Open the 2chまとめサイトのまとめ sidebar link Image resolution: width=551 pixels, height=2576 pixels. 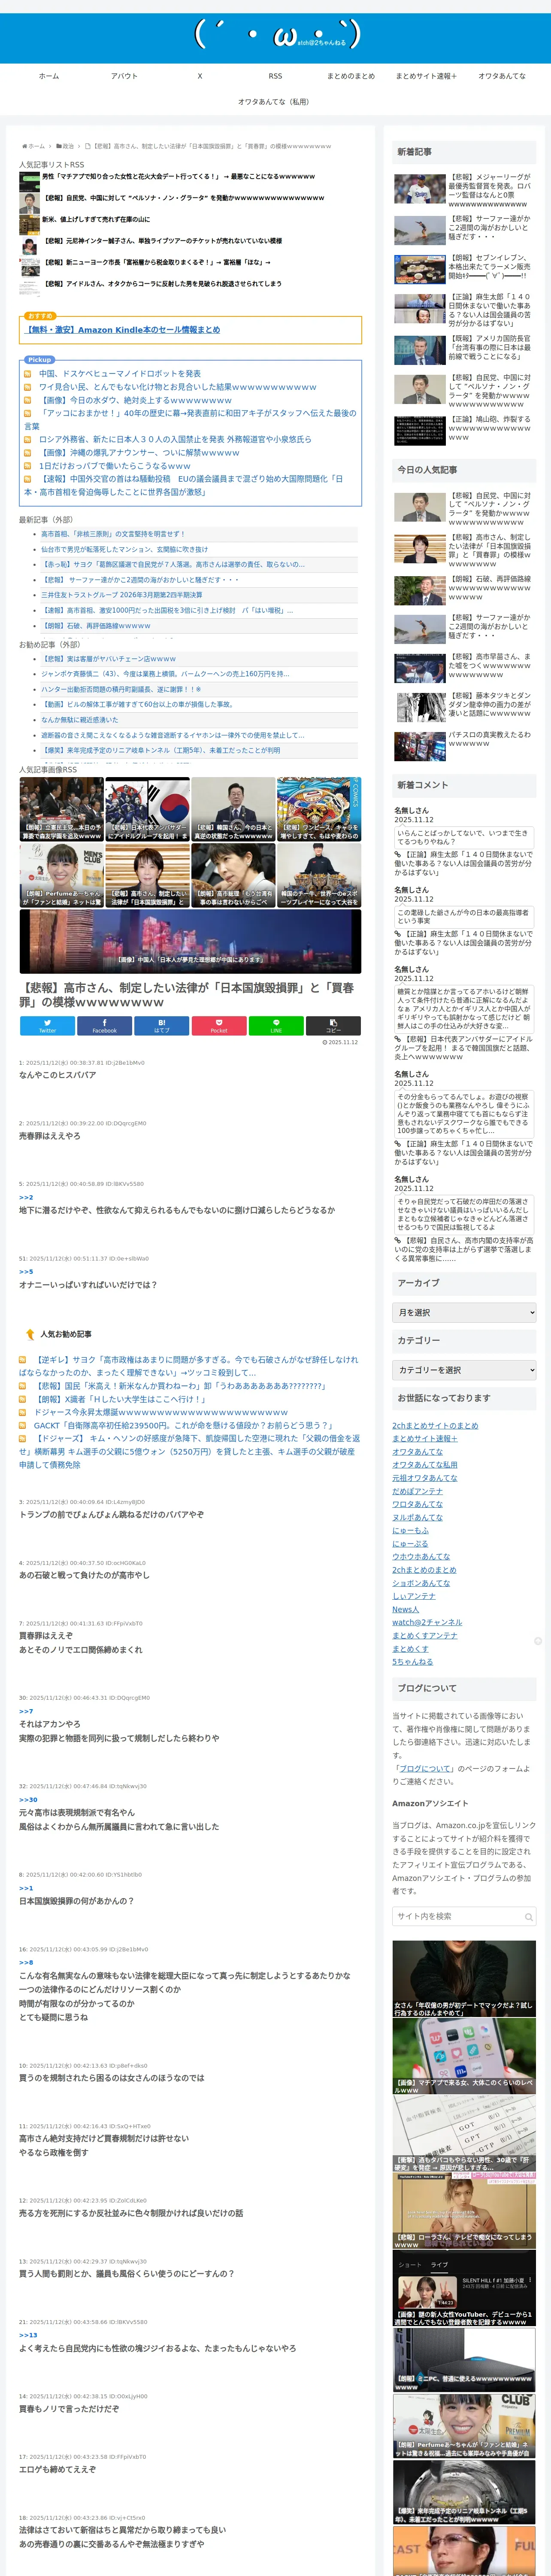[x=435, y=1426]
